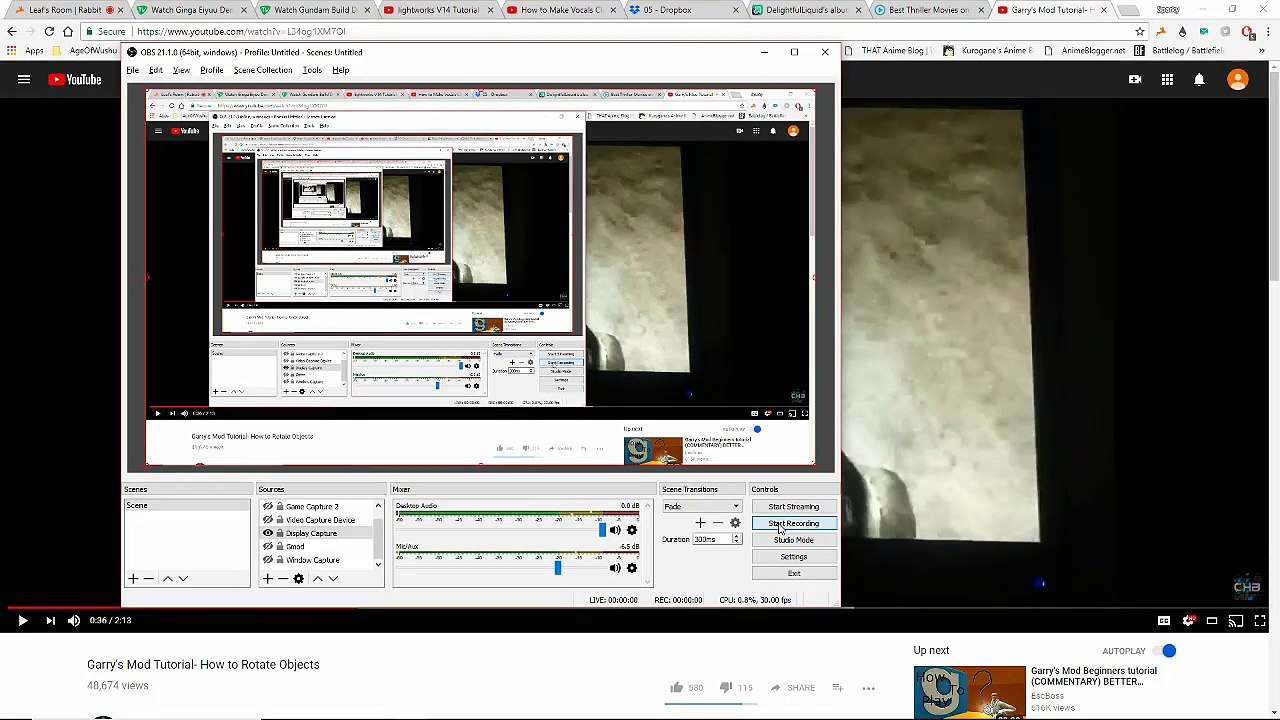Show the Gmod source
This screenshot has height=720, width=1280.
[267, 547]
